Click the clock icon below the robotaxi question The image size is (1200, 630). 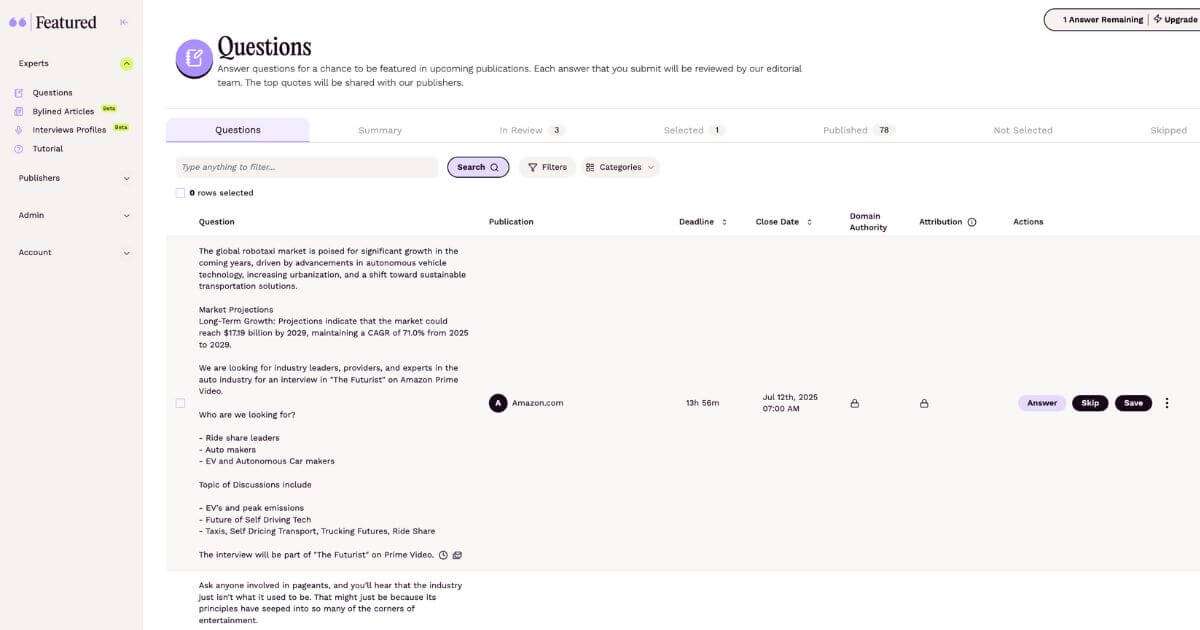(442, 554)
